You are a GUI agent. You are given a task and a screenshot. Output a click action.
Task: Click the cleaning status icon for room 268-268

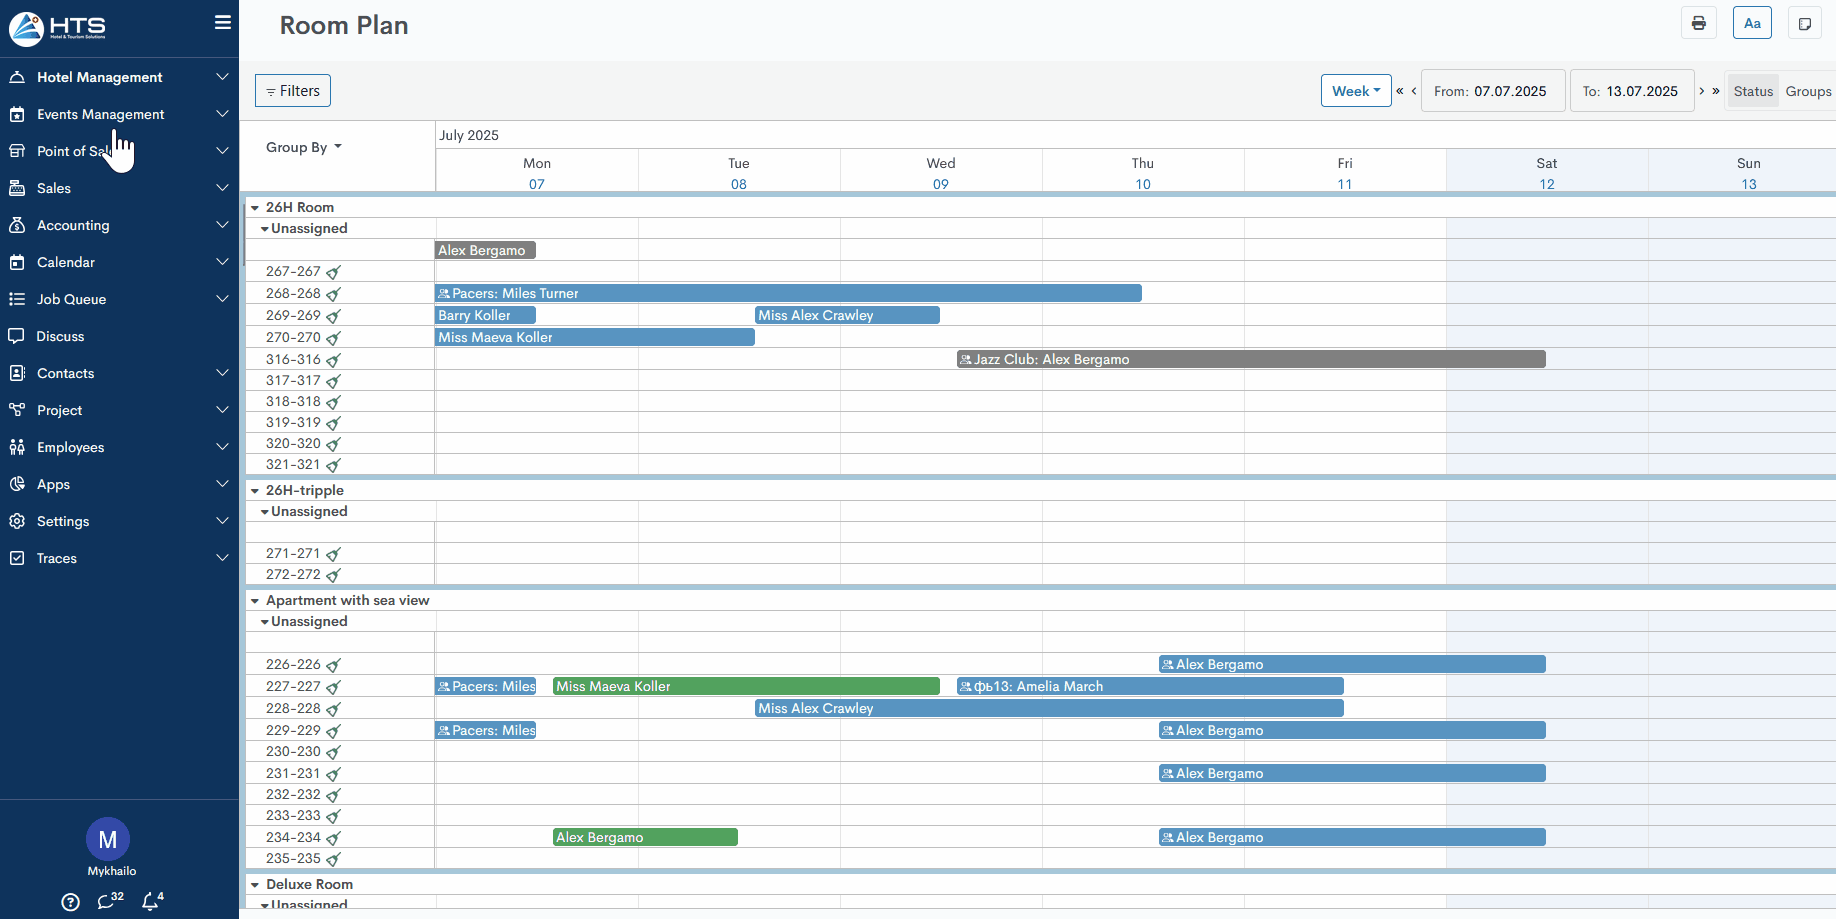[x=334, y=294]
